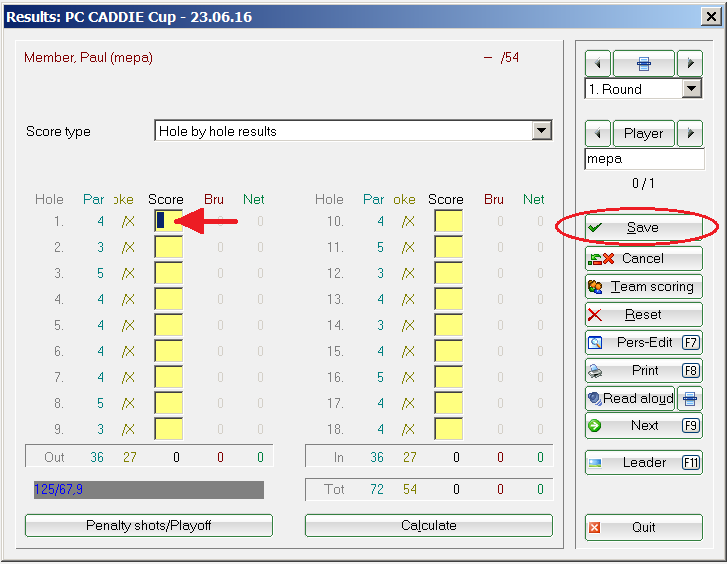Select Hole by hole results combo box

[353, 131]
